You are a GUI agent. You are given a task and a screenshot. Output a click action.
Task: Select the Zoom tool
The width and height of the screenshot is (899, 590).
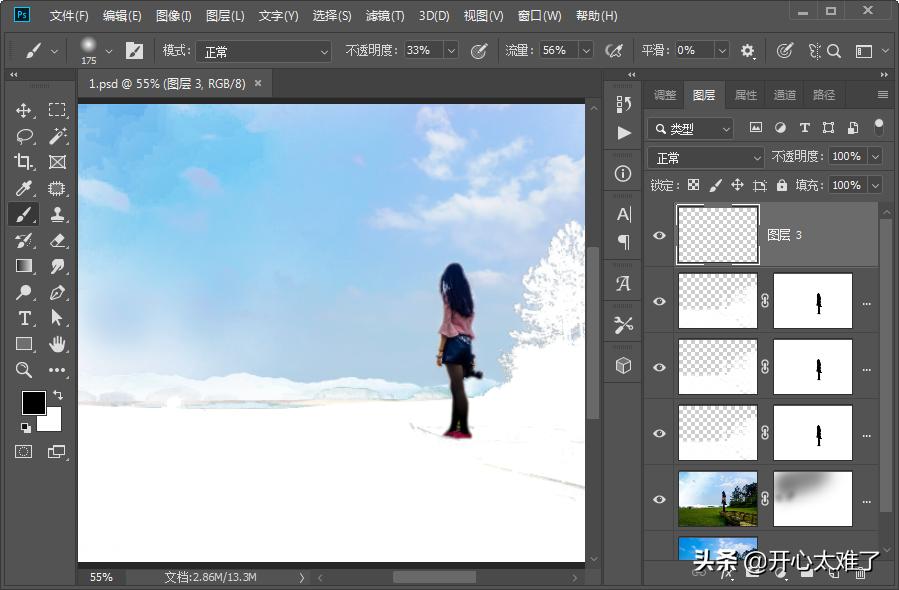(x=22, y=370)
